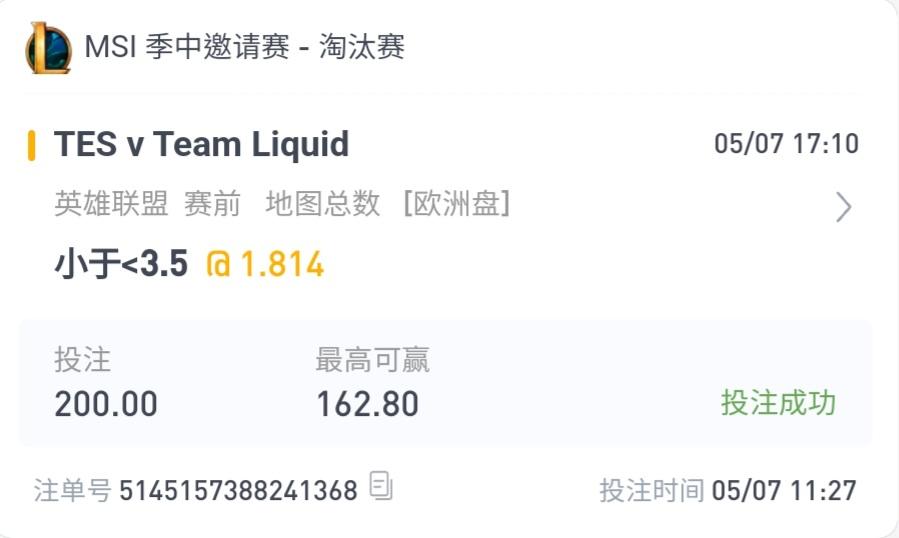Expand bet details with right chevron arrow
Image resolution: width=899 pixels, height=538 pixels.
coord(843,206)
